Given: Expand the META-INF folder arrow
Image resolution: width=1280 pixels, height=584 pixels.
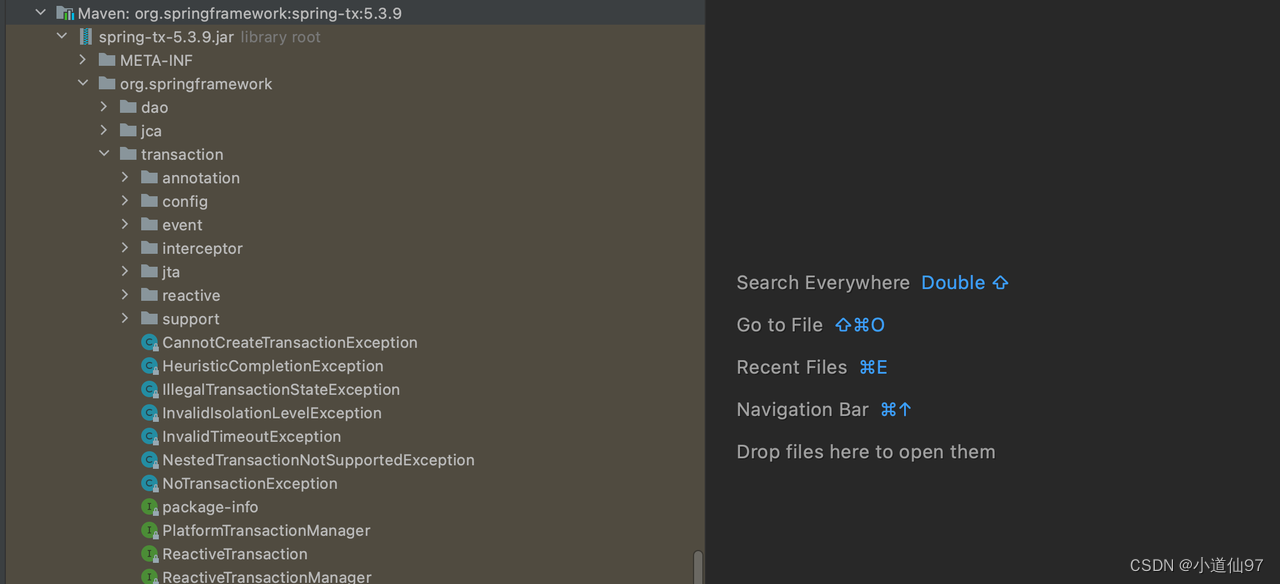Looking at the screenshot, I should coord(83,60).
